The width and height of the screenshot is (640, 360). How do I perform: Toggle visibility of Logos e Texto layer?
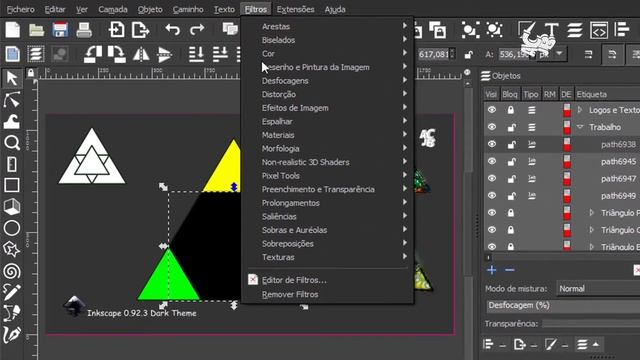pyautogui.click(x=492, y=110)
